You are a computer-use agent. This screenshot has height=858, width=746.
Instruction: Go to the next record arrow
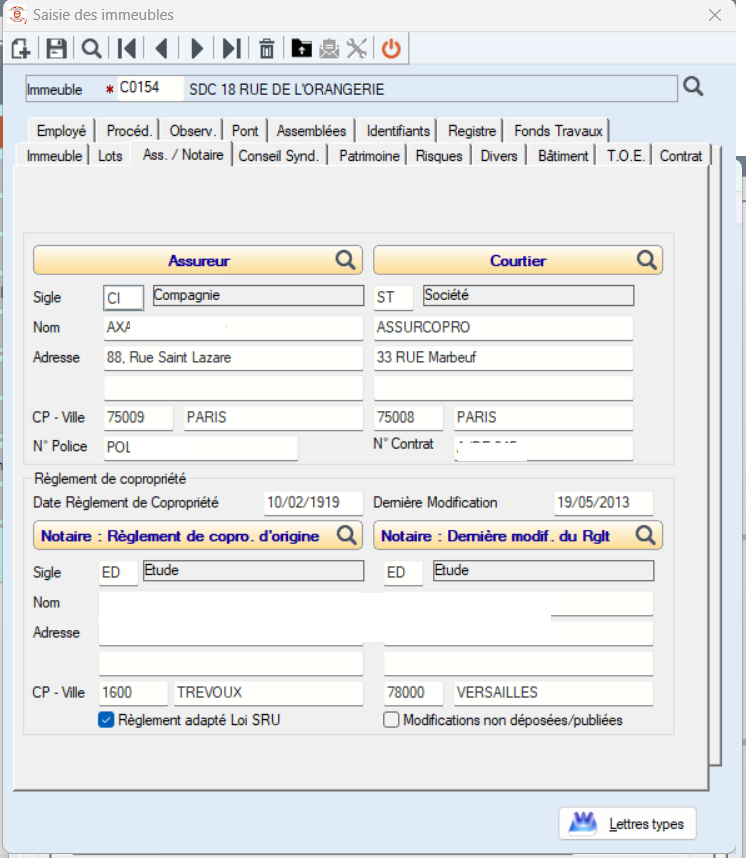[197, 49]
